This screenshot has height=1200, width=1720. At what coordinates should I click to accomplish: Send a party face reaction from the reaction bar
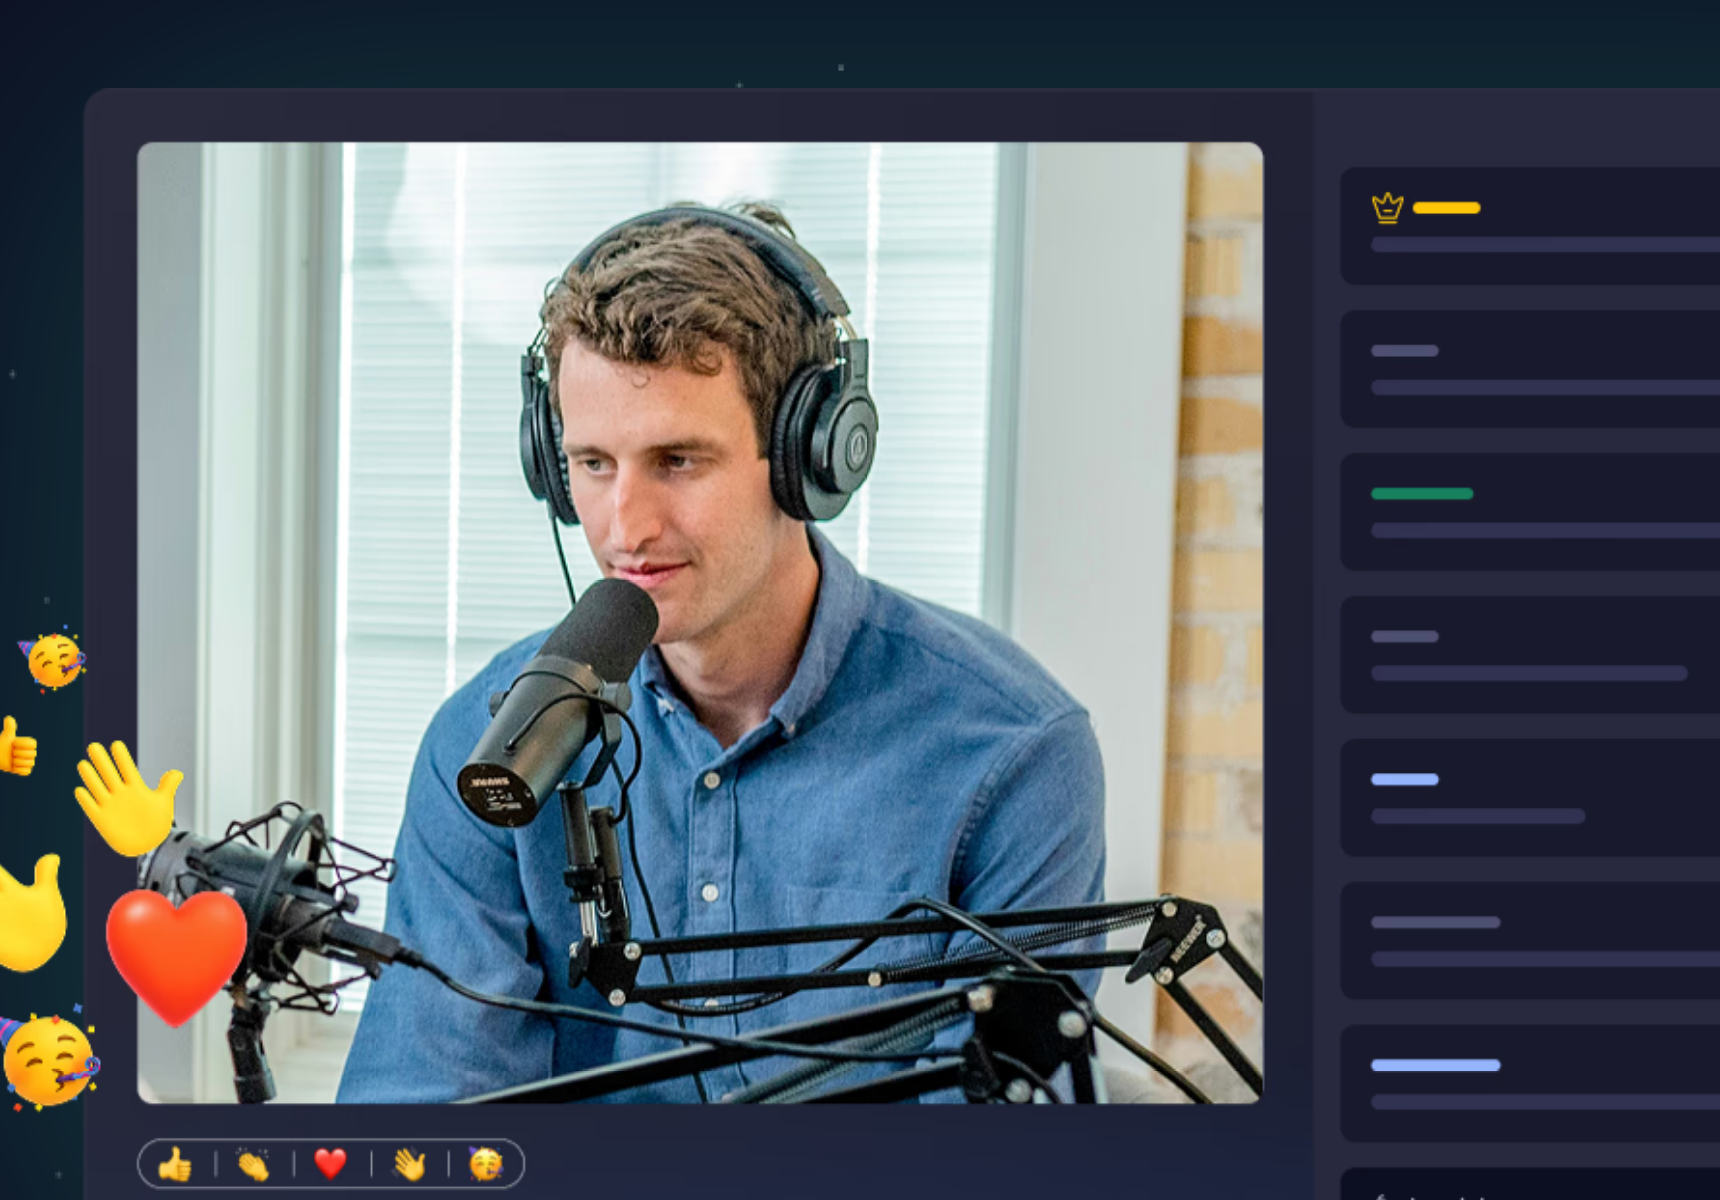[x=486, y=1164]
